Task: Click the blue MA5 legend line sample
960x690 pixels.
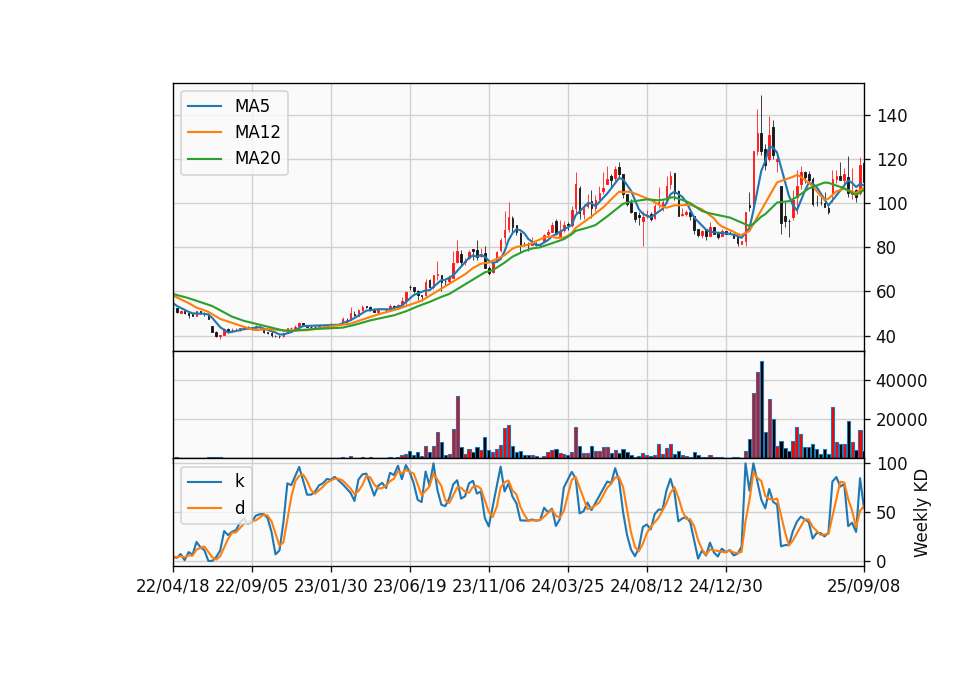Action: (x=204, y=106)
